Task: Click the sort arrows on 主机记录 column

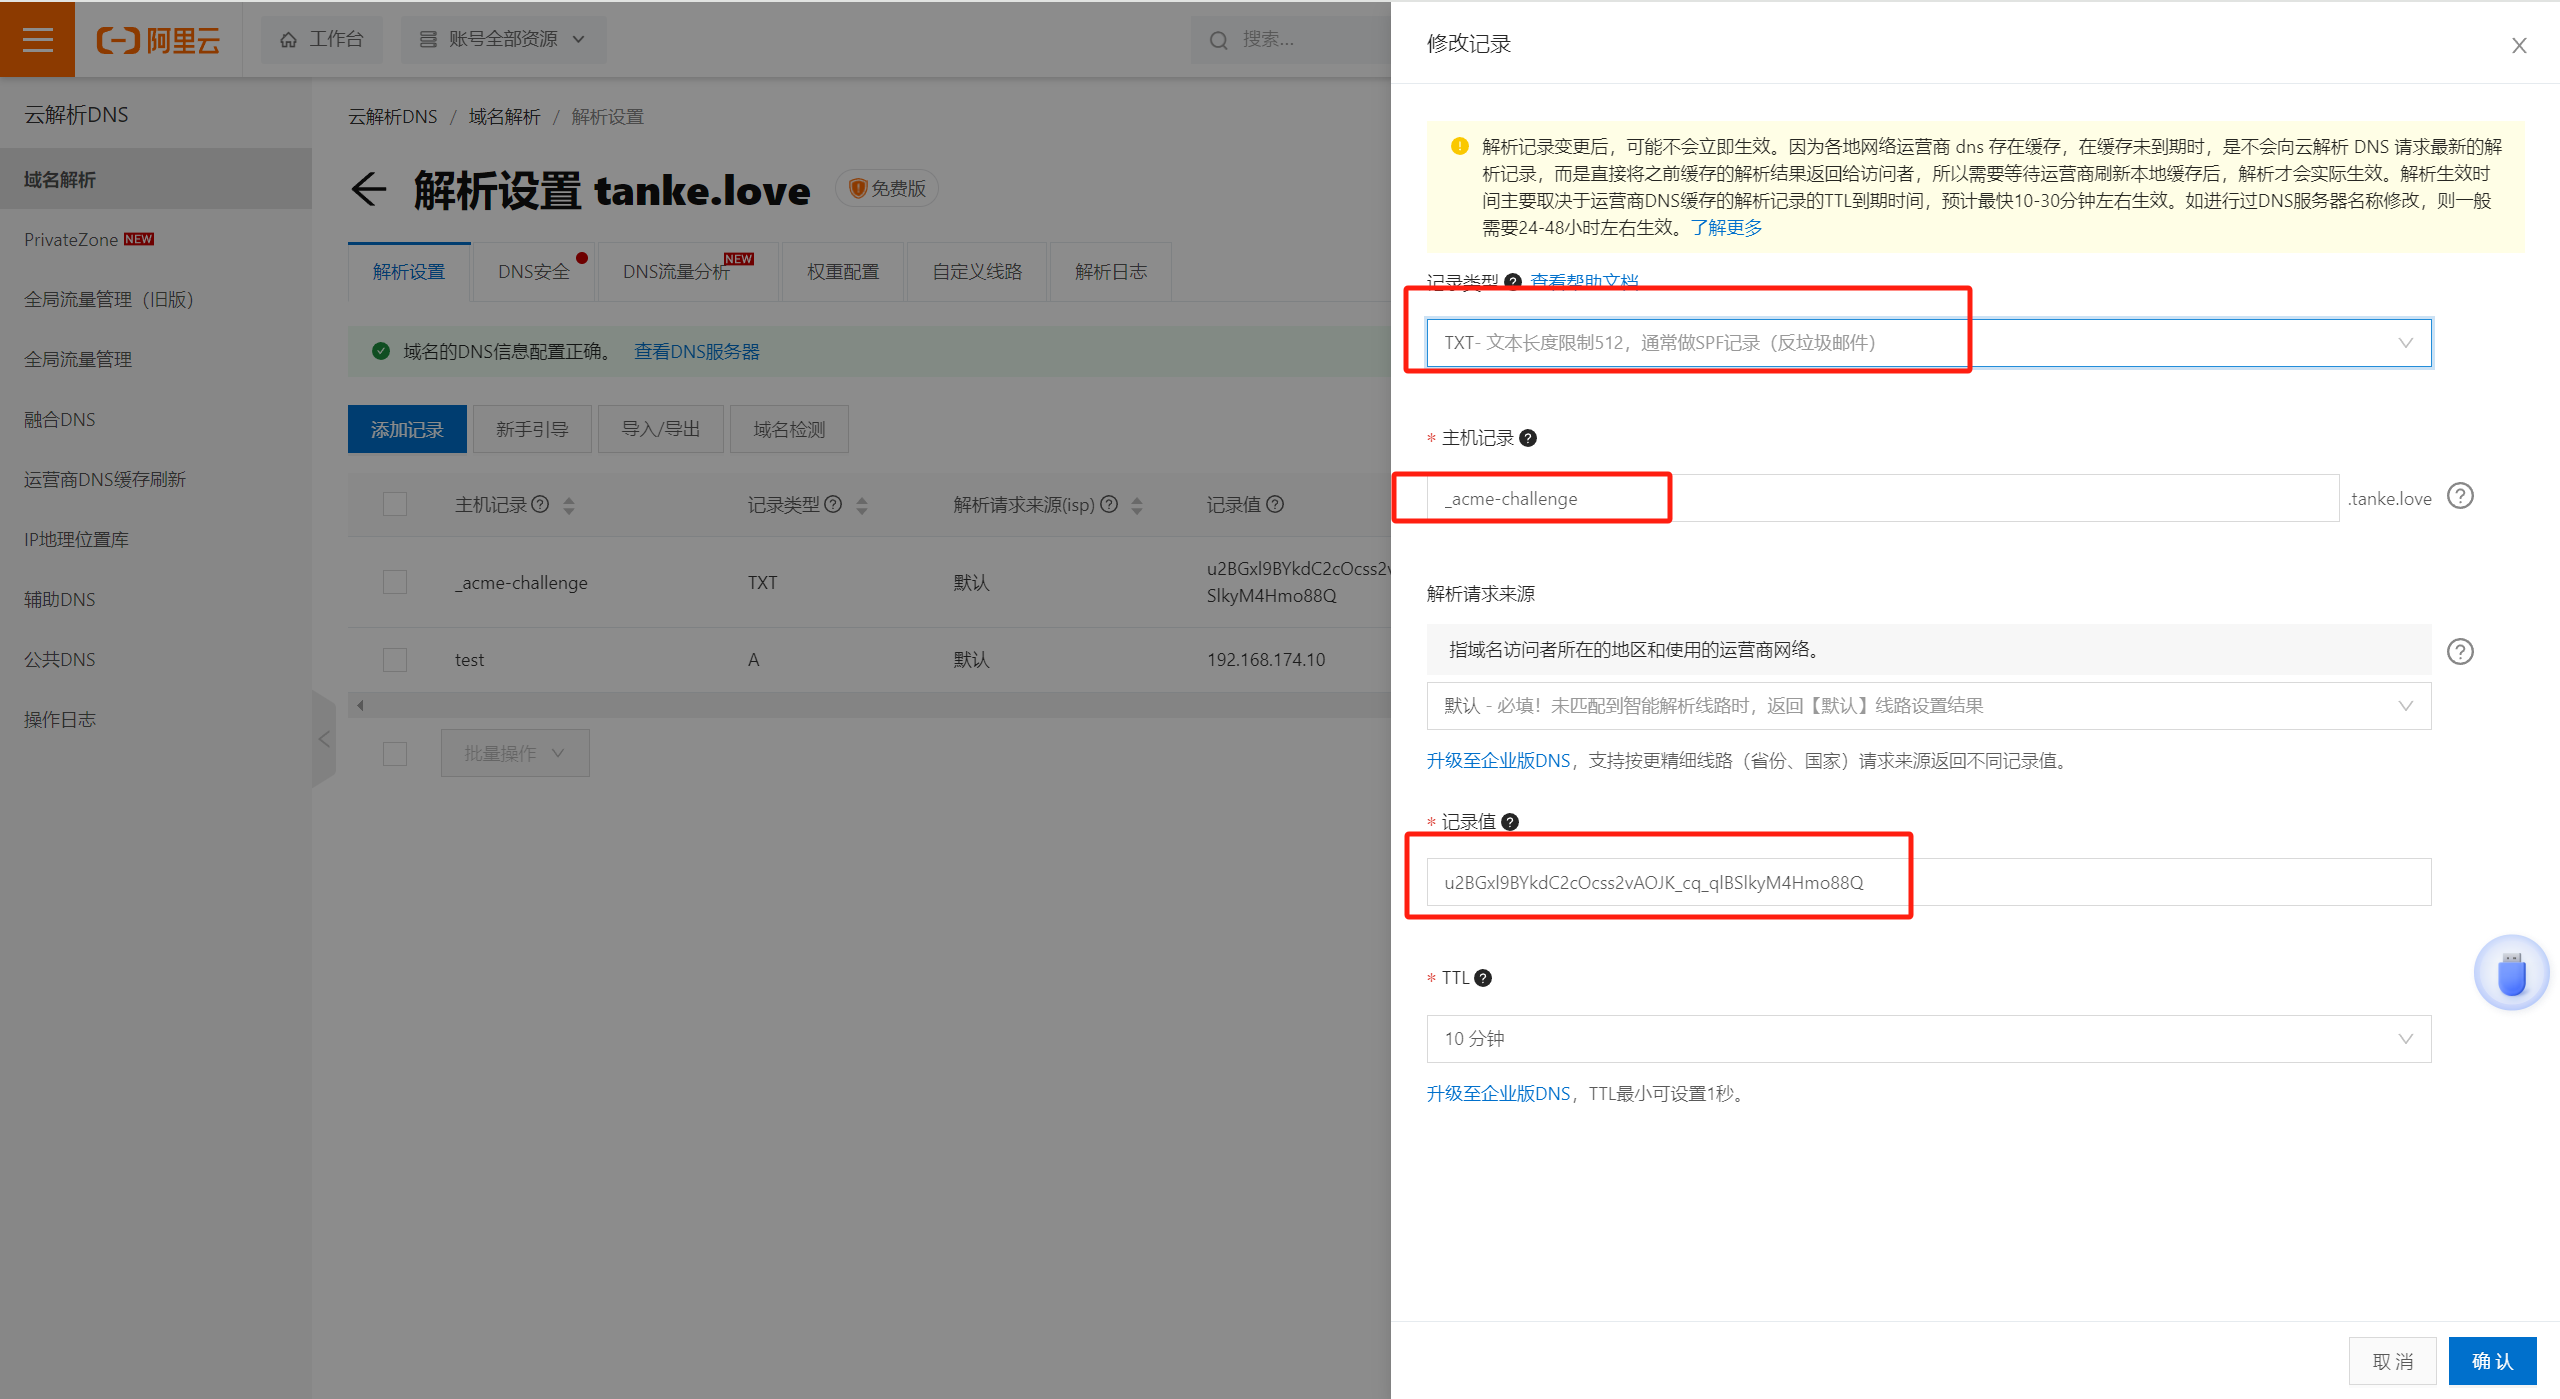Action: (569, 506)
